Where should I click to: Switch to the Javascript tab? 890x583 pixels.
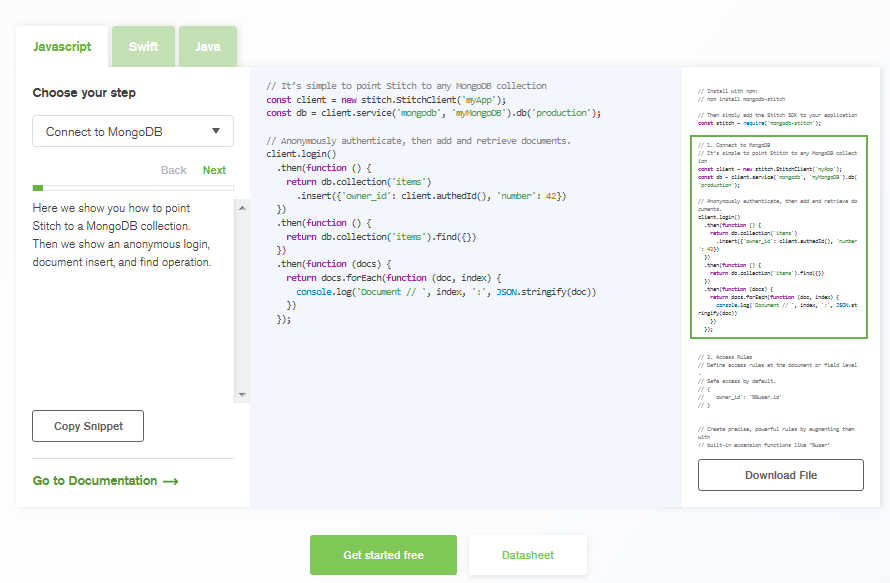[x=62, y=47]
